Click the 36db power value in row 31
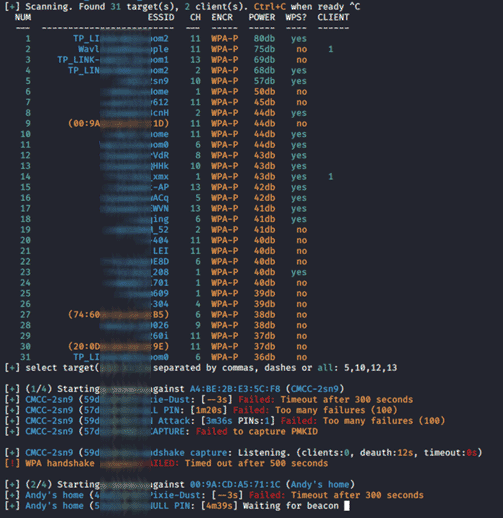This screenshot has width=503, height=518. pyautogui.click(x=264, y=357)
